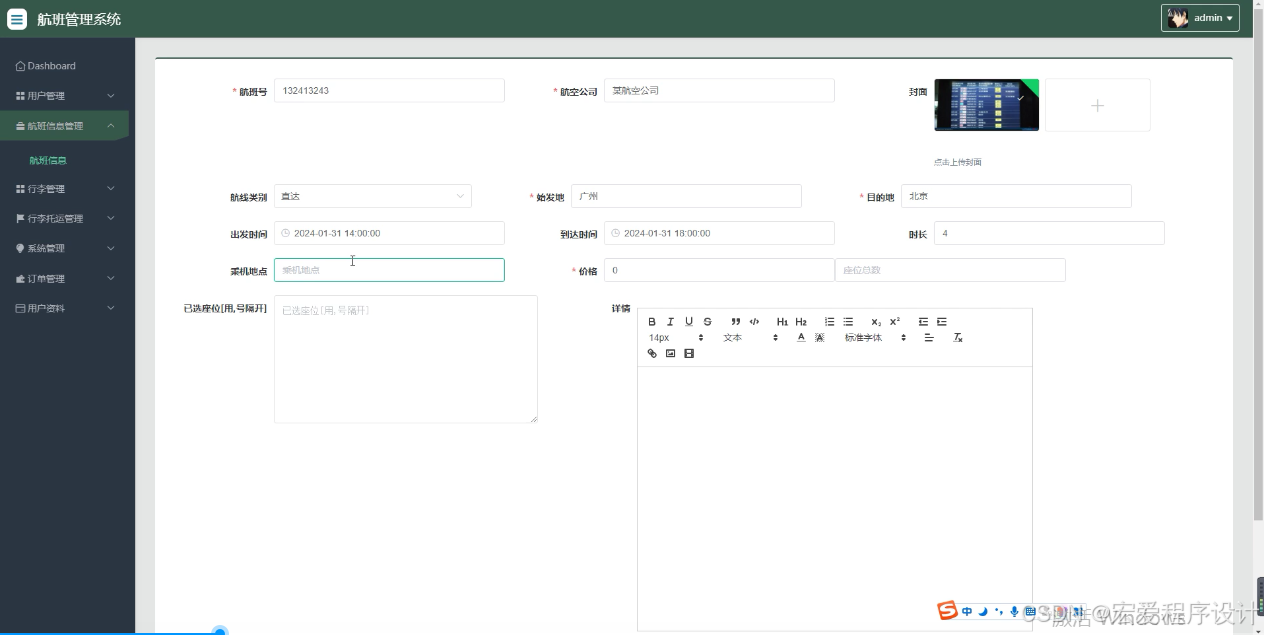Click the 目的地 field showing 北京
Viewport: 1264px width, 635px height.
1016,196
